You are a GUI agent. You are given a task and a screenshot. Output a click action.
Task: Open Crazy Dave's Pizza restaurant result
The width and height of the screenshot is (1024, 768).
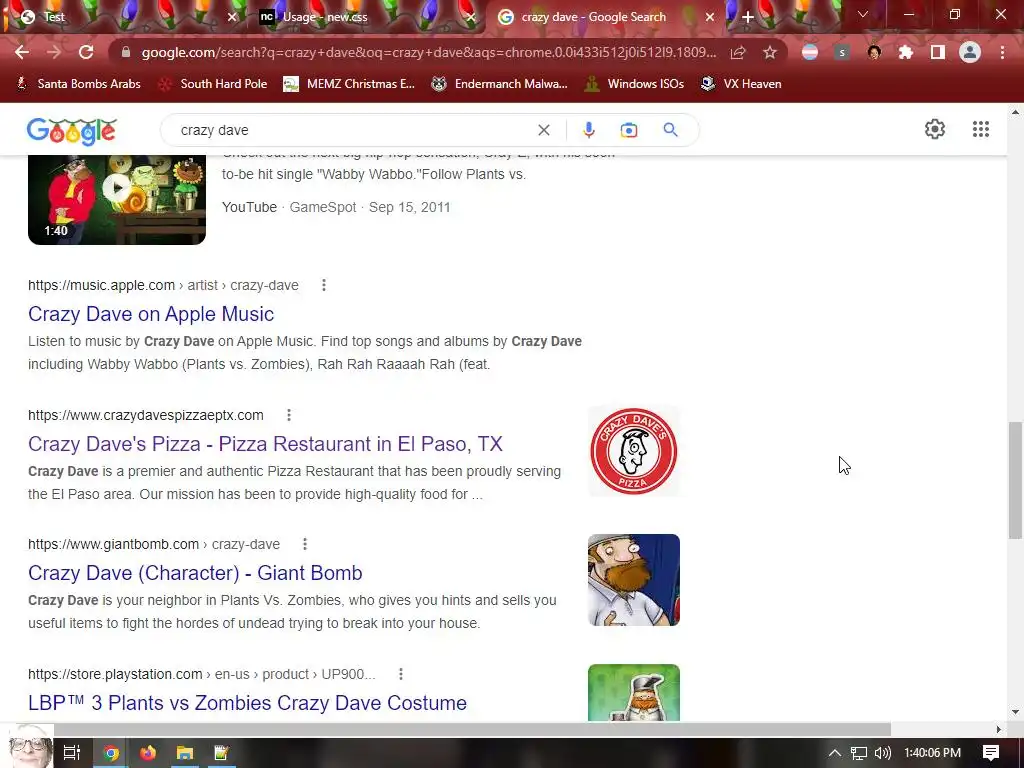[x=265, y=444]
